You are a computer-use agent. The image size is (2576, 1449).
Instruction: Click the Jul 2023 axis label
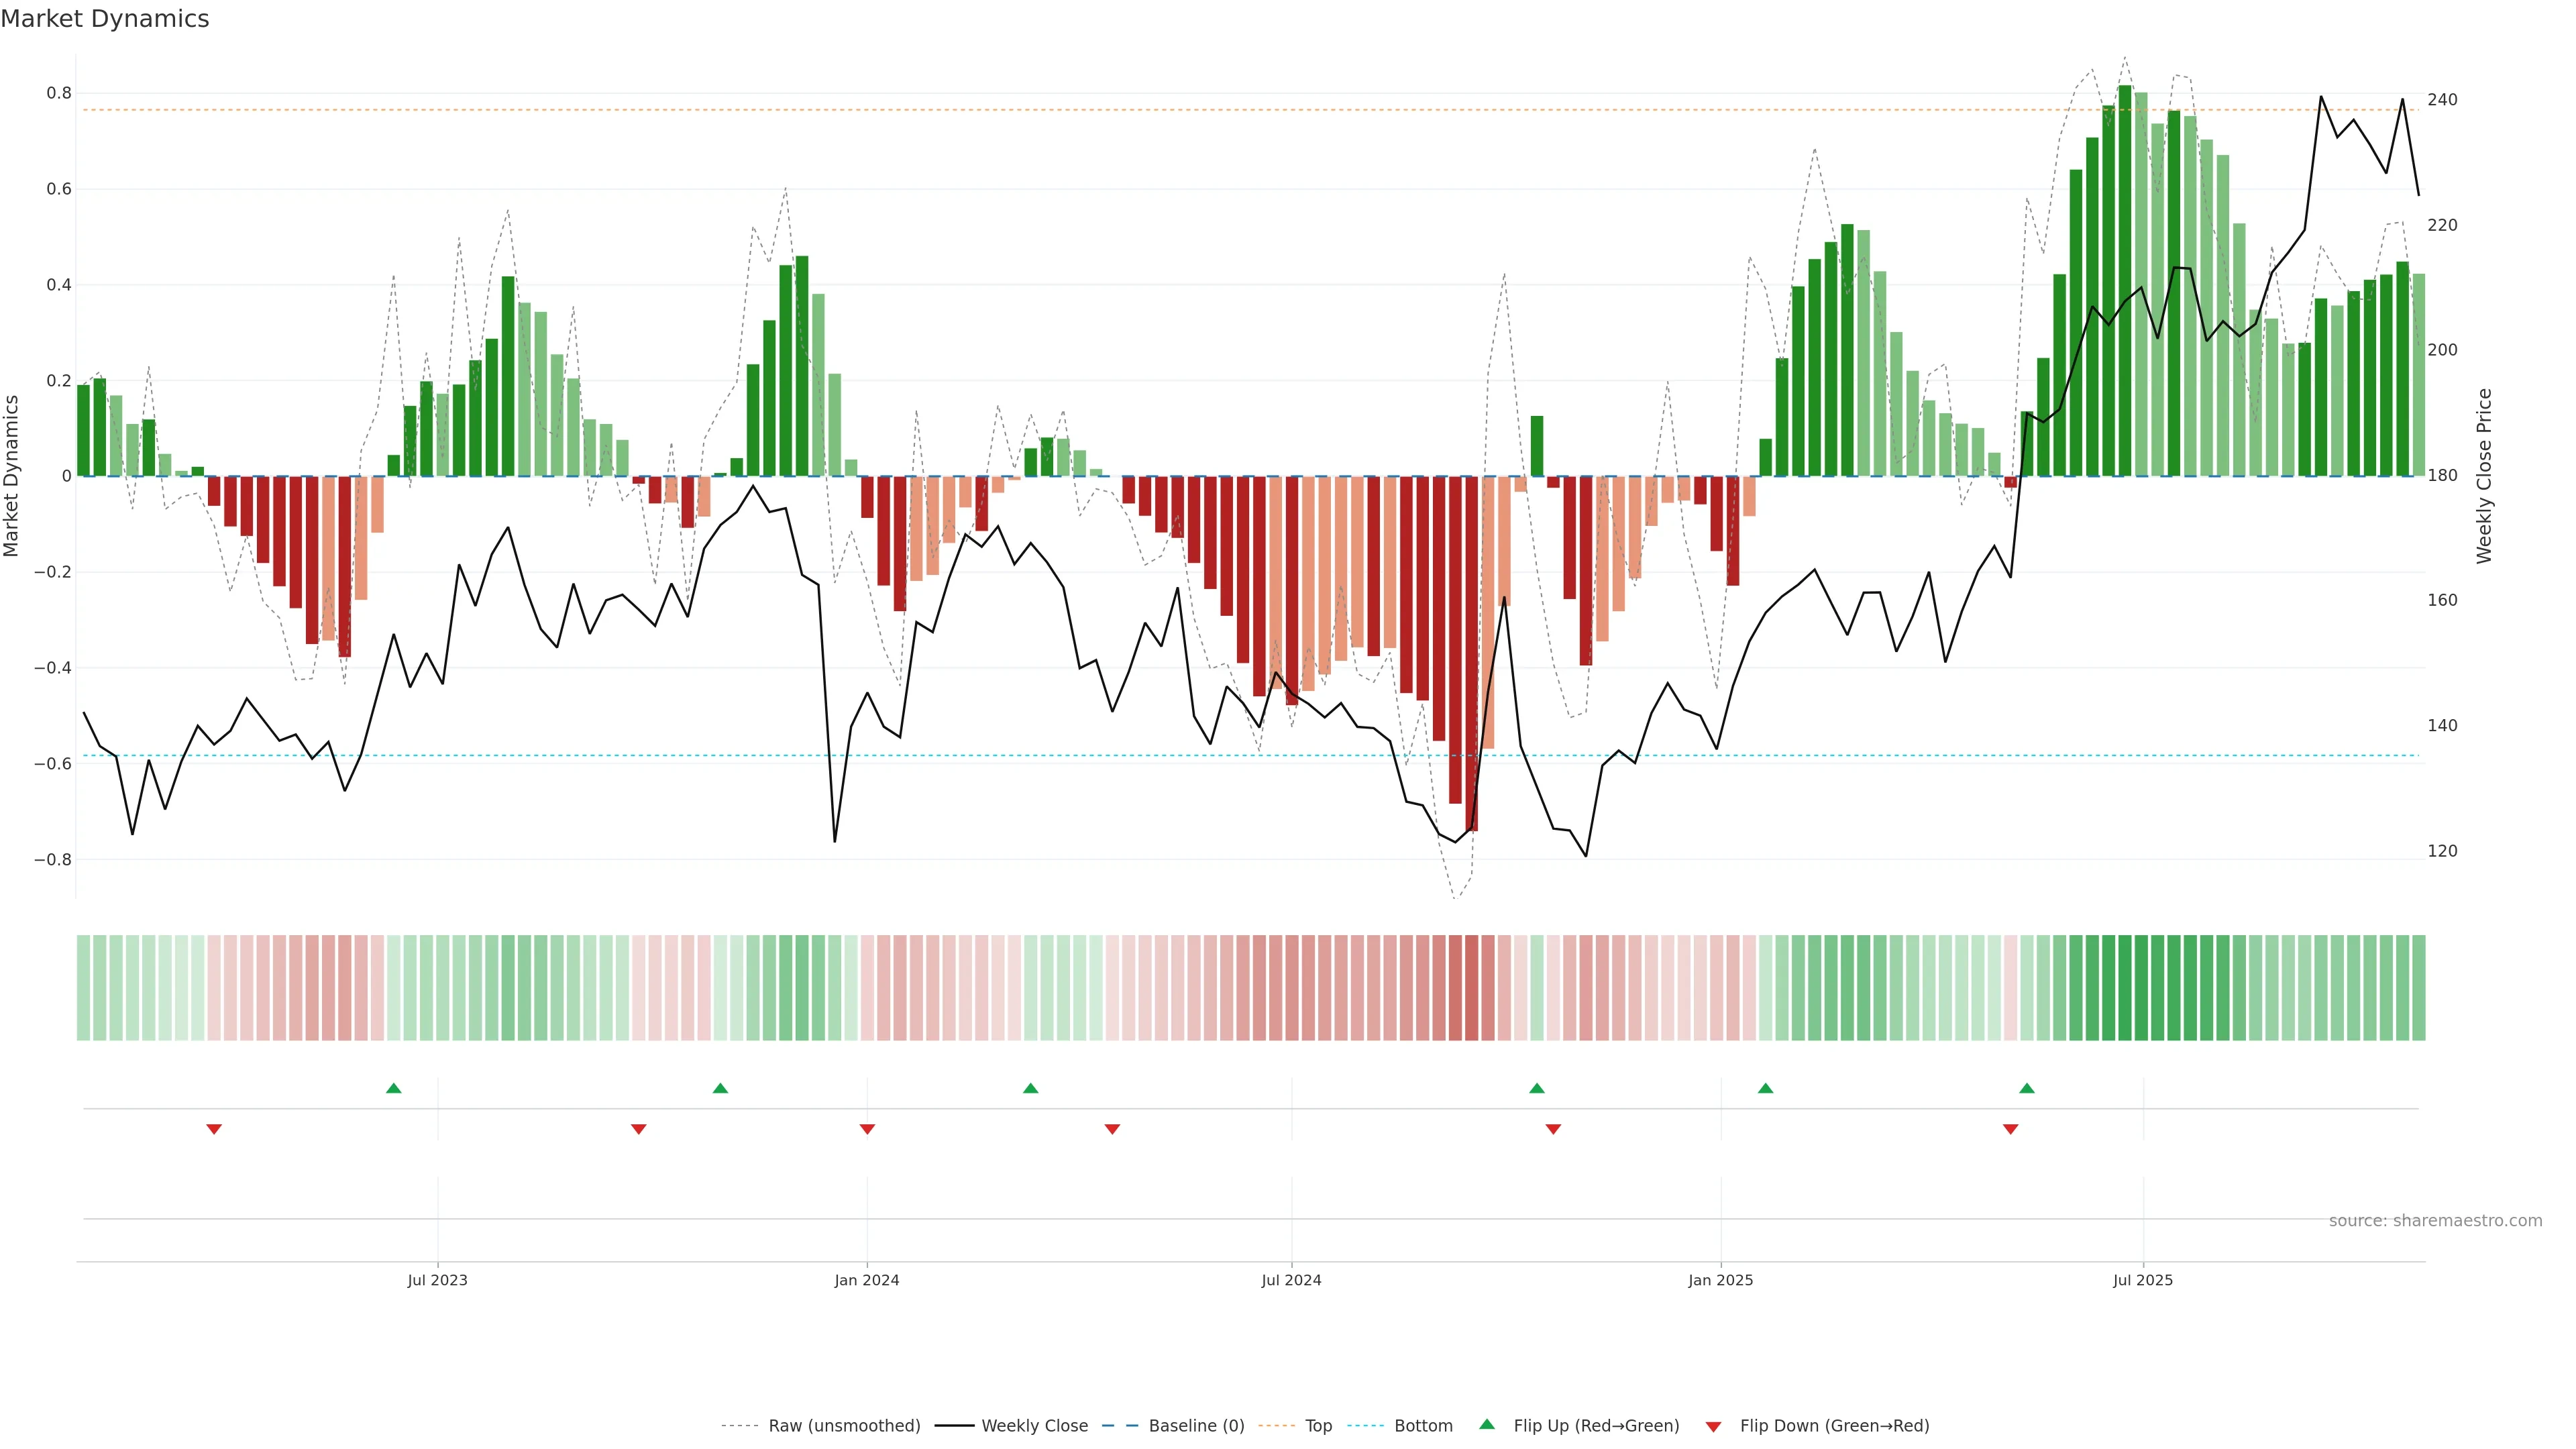click(x=437, y=1280)
